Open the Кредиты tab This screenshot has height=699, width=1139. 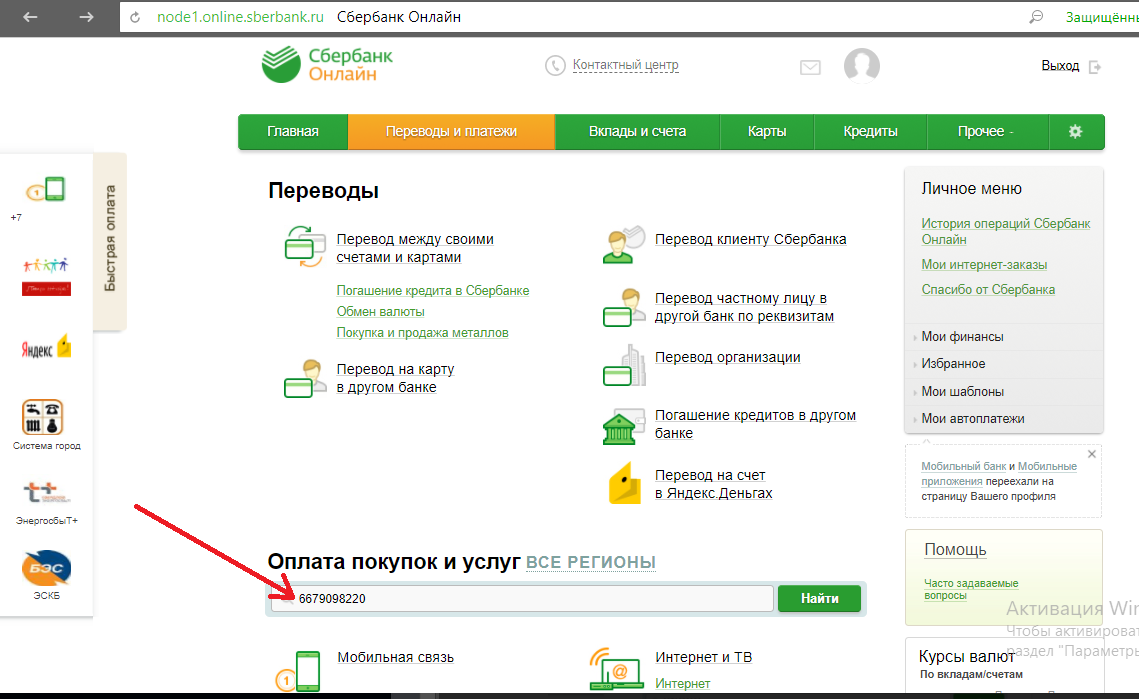(x=870, y=132)
